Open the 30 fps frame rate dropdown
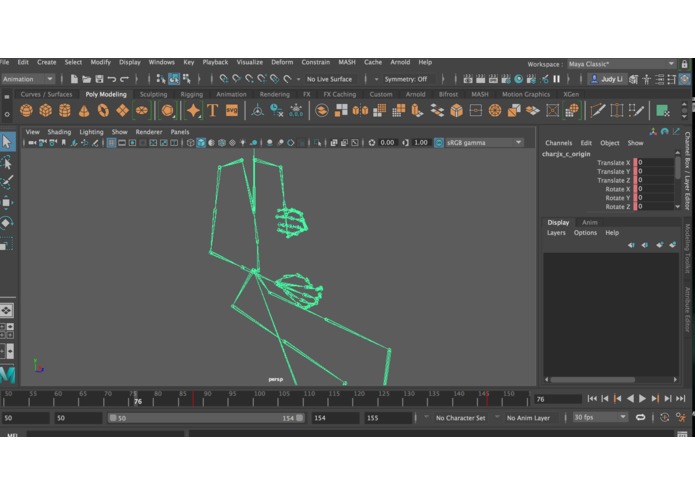The image size is (695, 494). tap(600, 417)
